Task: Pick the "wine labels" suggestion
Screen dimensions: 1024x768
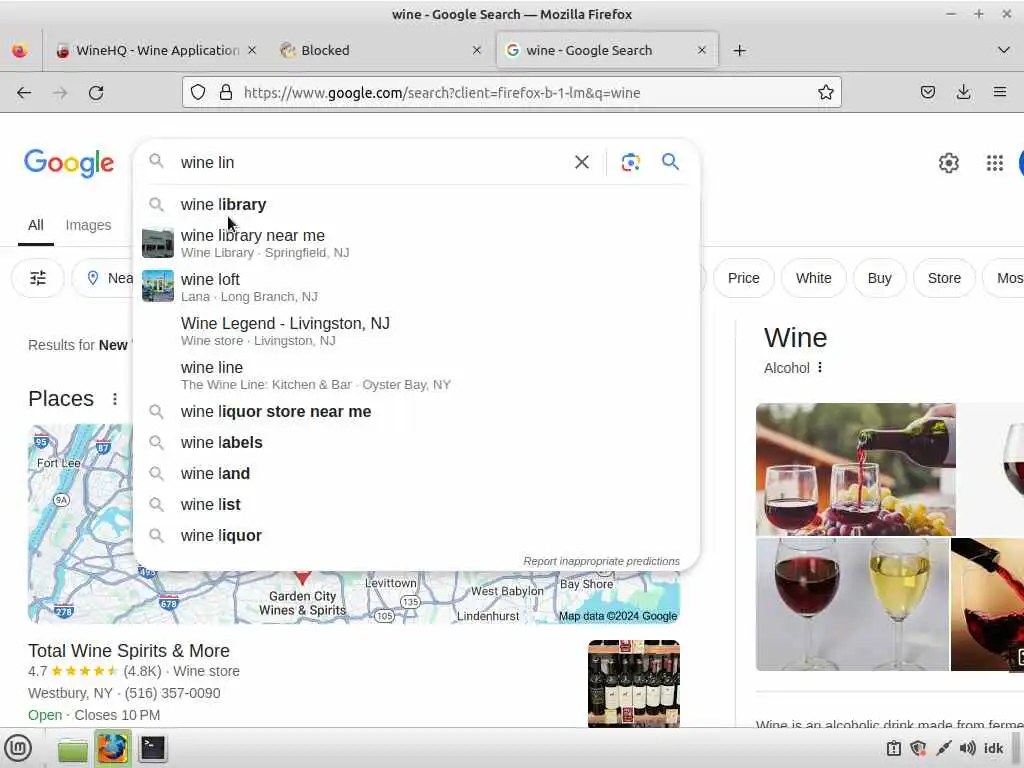Action: [416, 442]
